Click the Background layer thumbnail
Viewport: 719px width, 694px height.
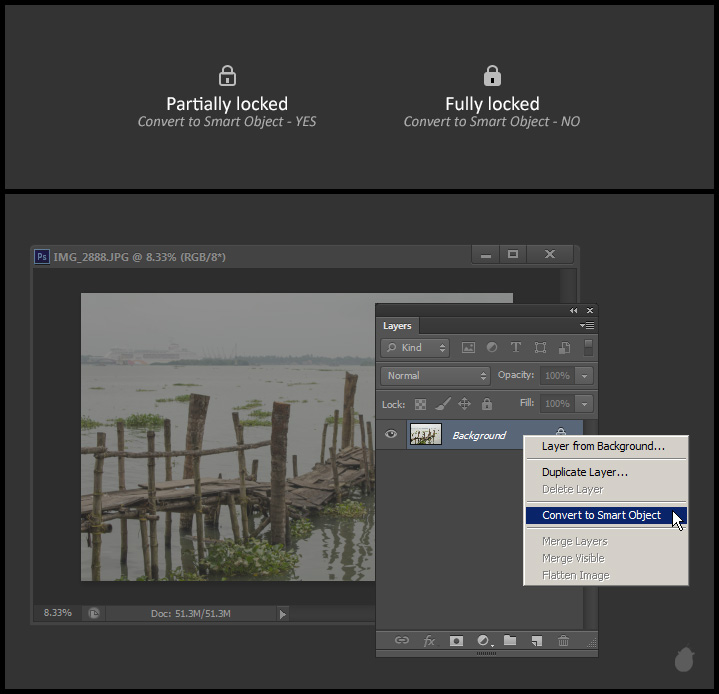click(426, 434)
